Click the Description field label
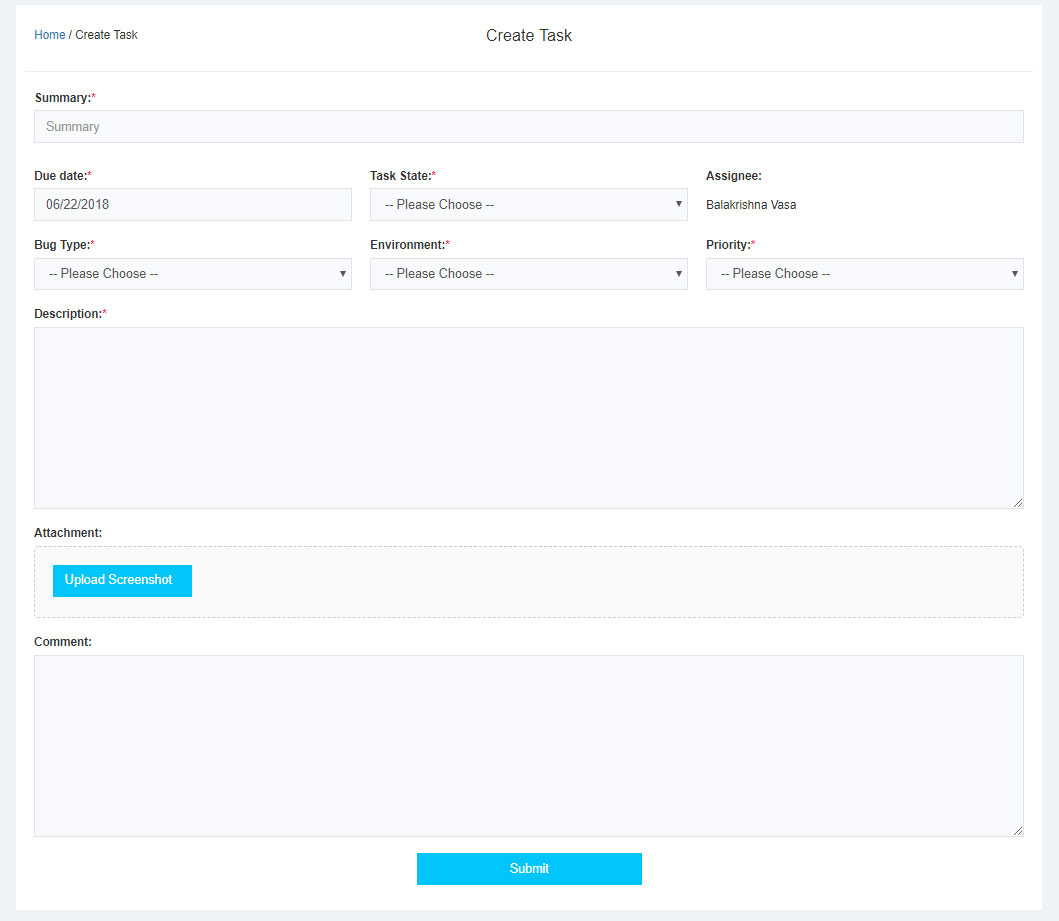The image size is (1059, 921). (68, 314)
